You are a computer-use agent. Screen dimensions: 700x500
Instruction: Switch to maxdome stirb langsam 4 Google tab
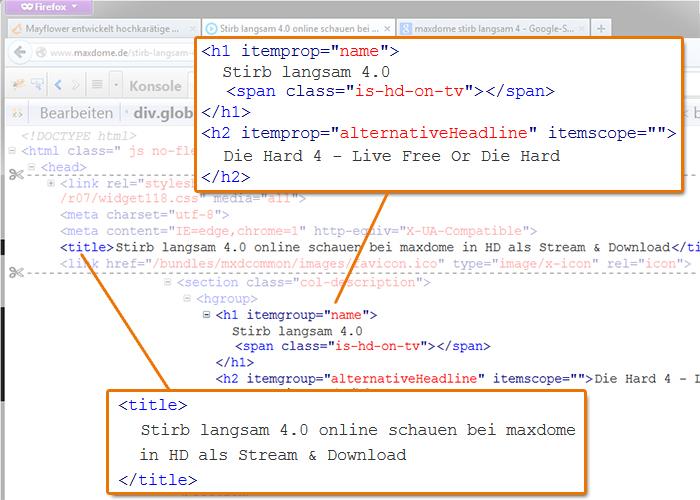tap(493, 29)
